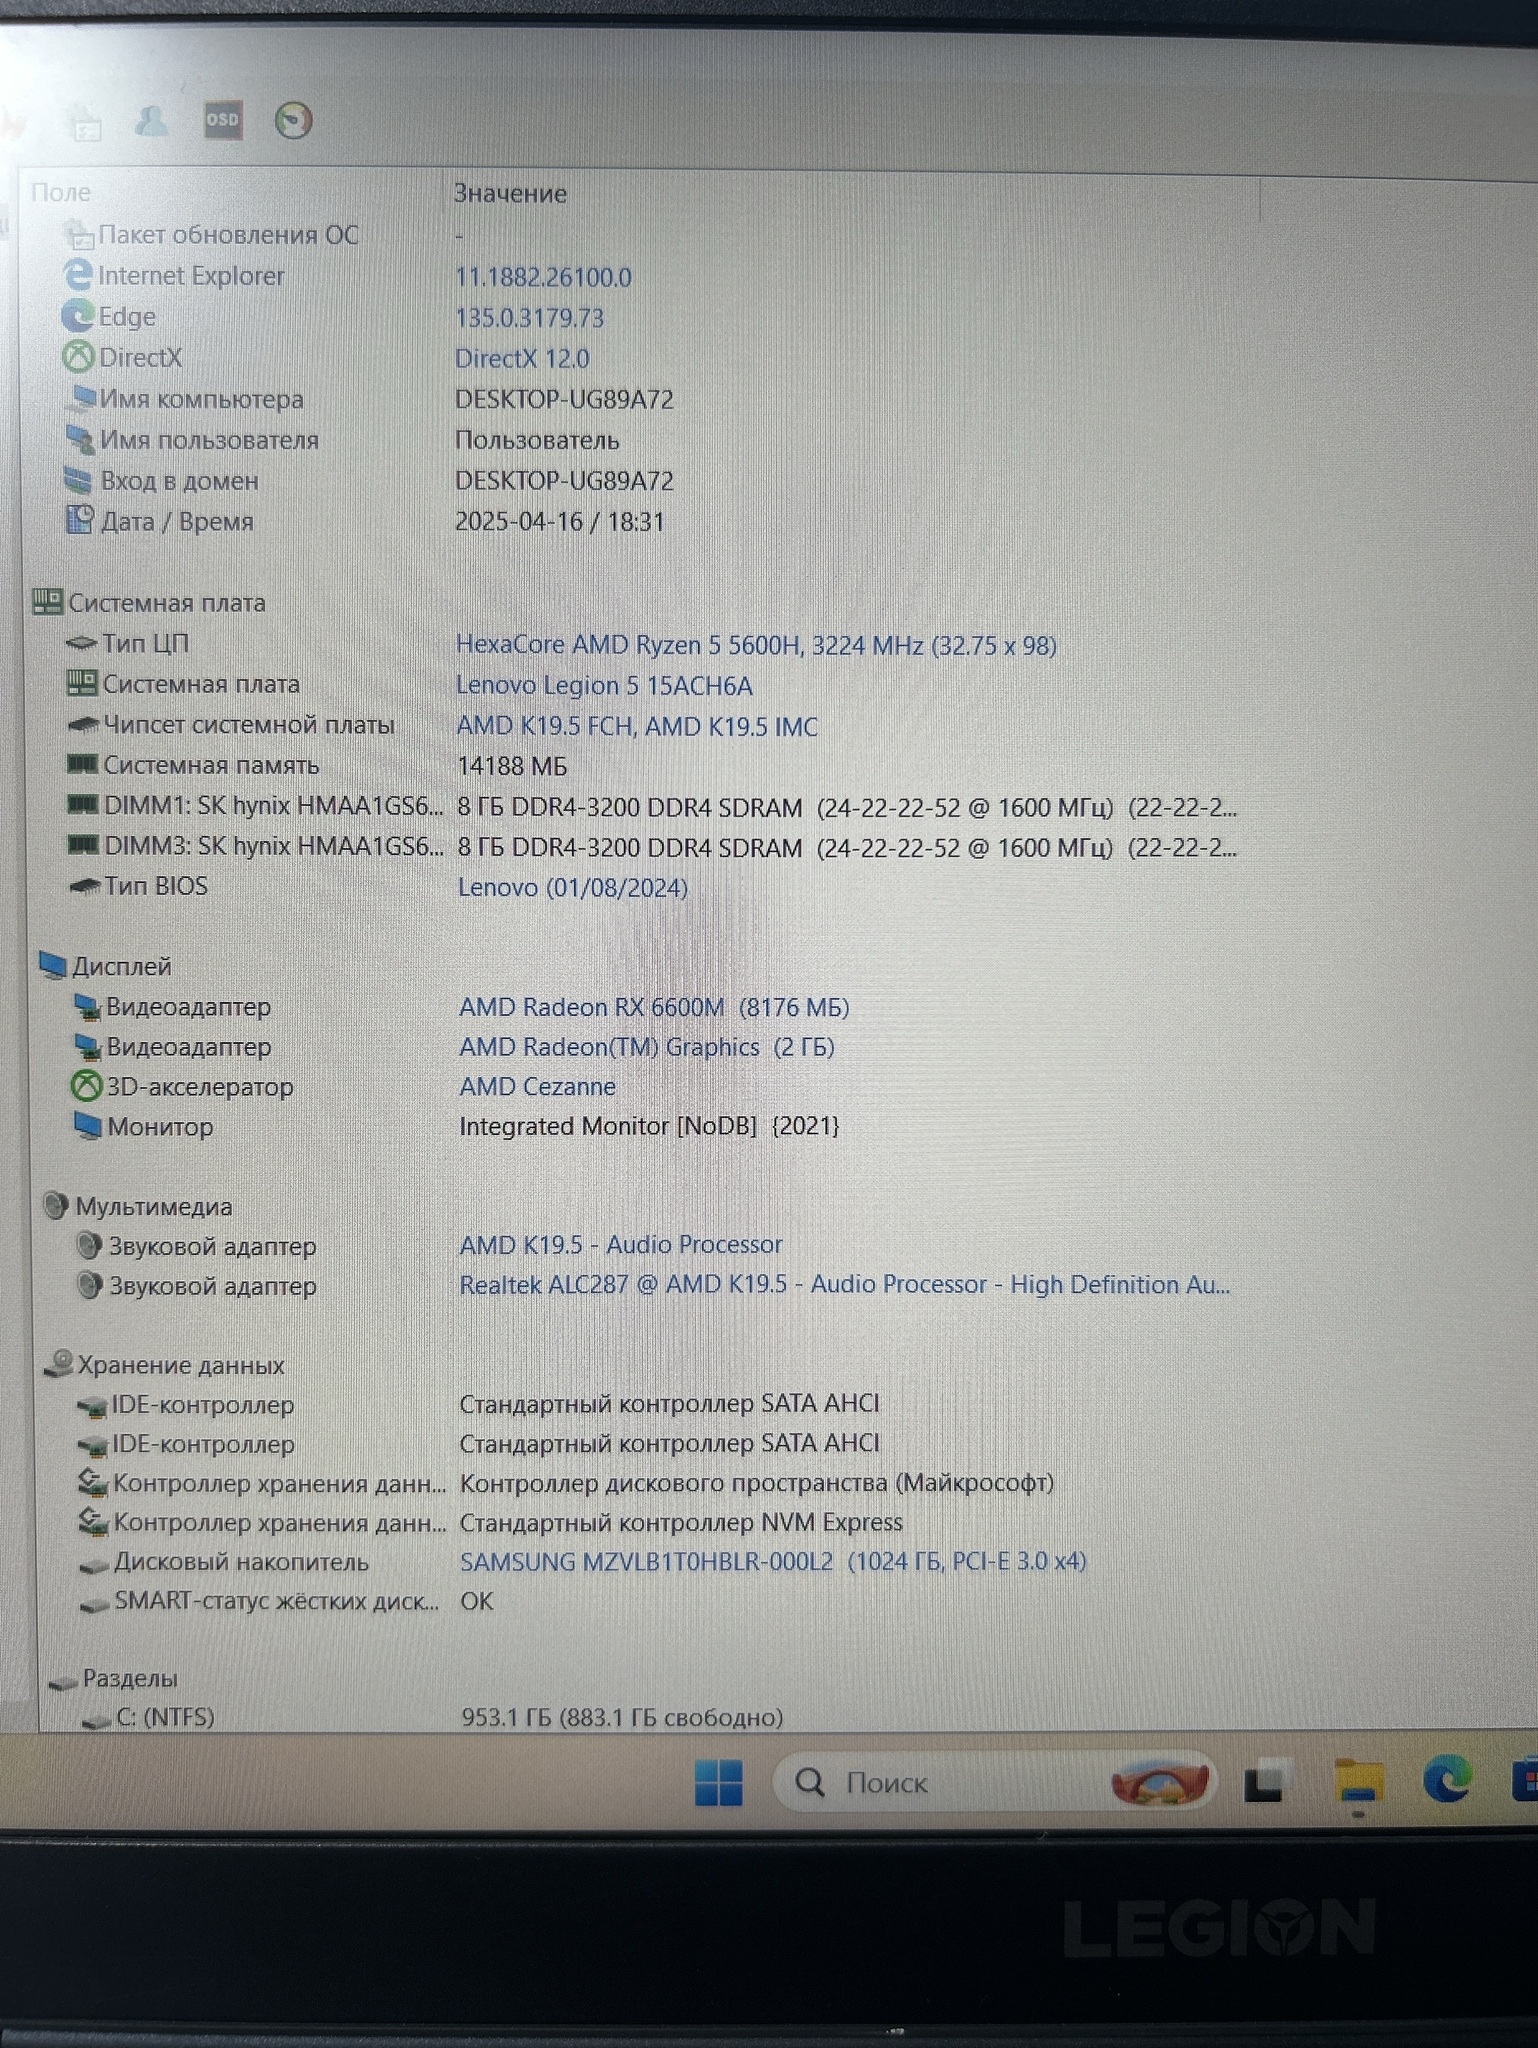Click the chipset icon beside Чипсет системной платы
The height and width of the screenshot is (2048, 1538).
click(83, 724)
